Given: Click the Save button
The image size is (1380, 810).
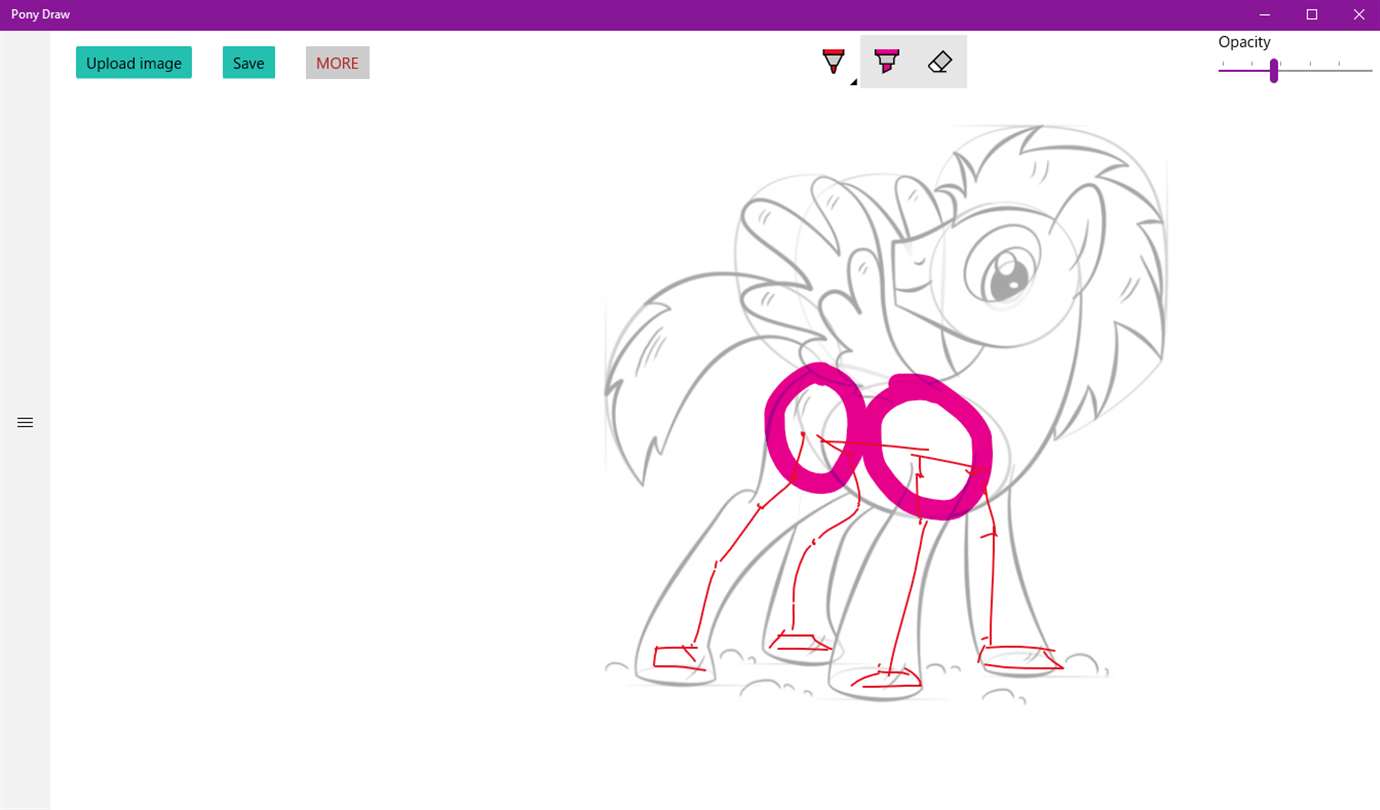Looking at the screenshot, I should pyautogui.click(x=249, y=62).
